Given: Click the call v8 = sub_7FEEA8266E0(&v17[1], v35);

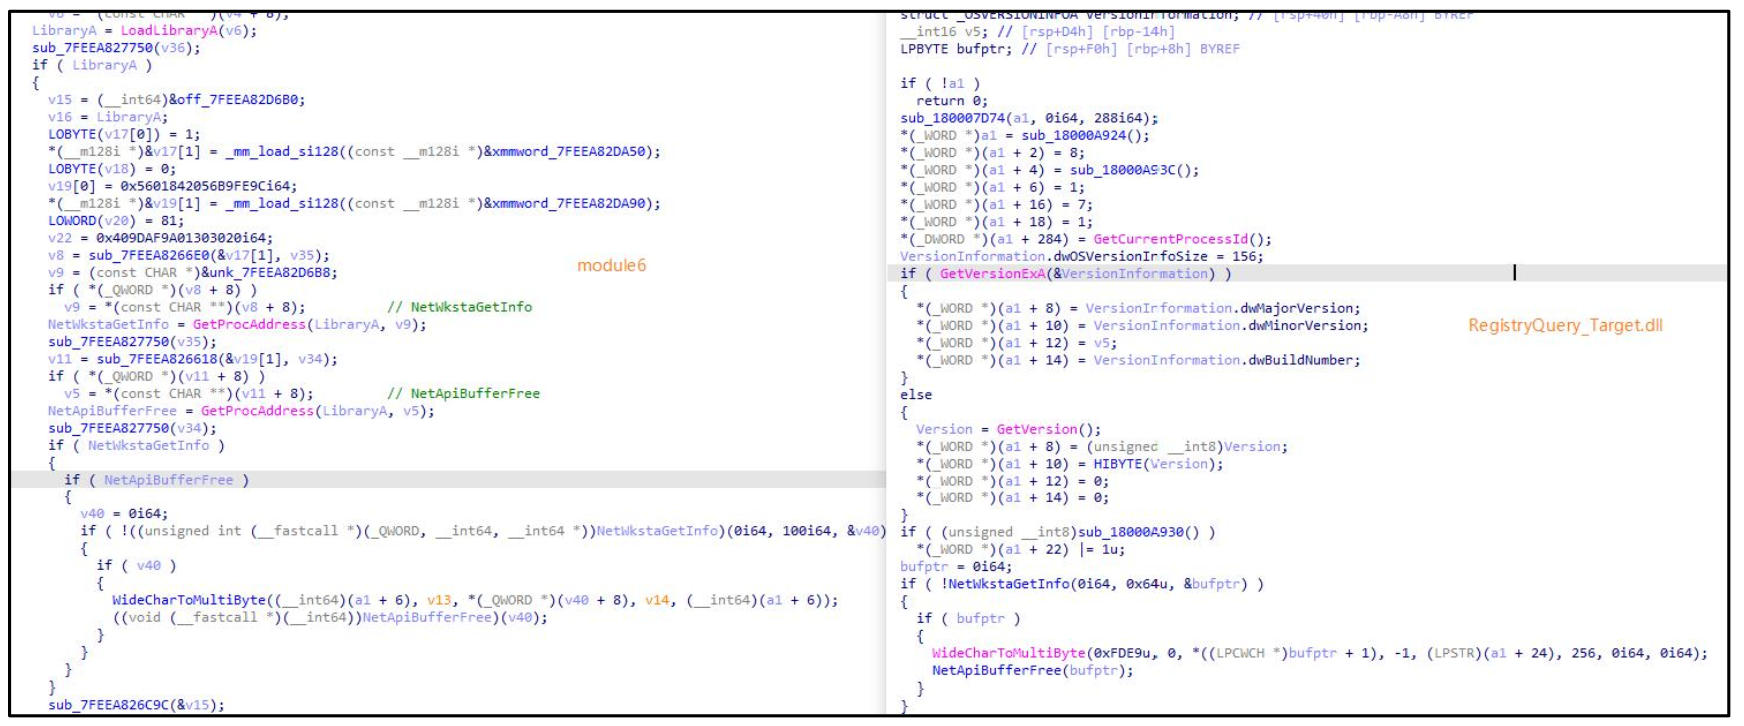Looking at the screenshot, I should point(188,255).
